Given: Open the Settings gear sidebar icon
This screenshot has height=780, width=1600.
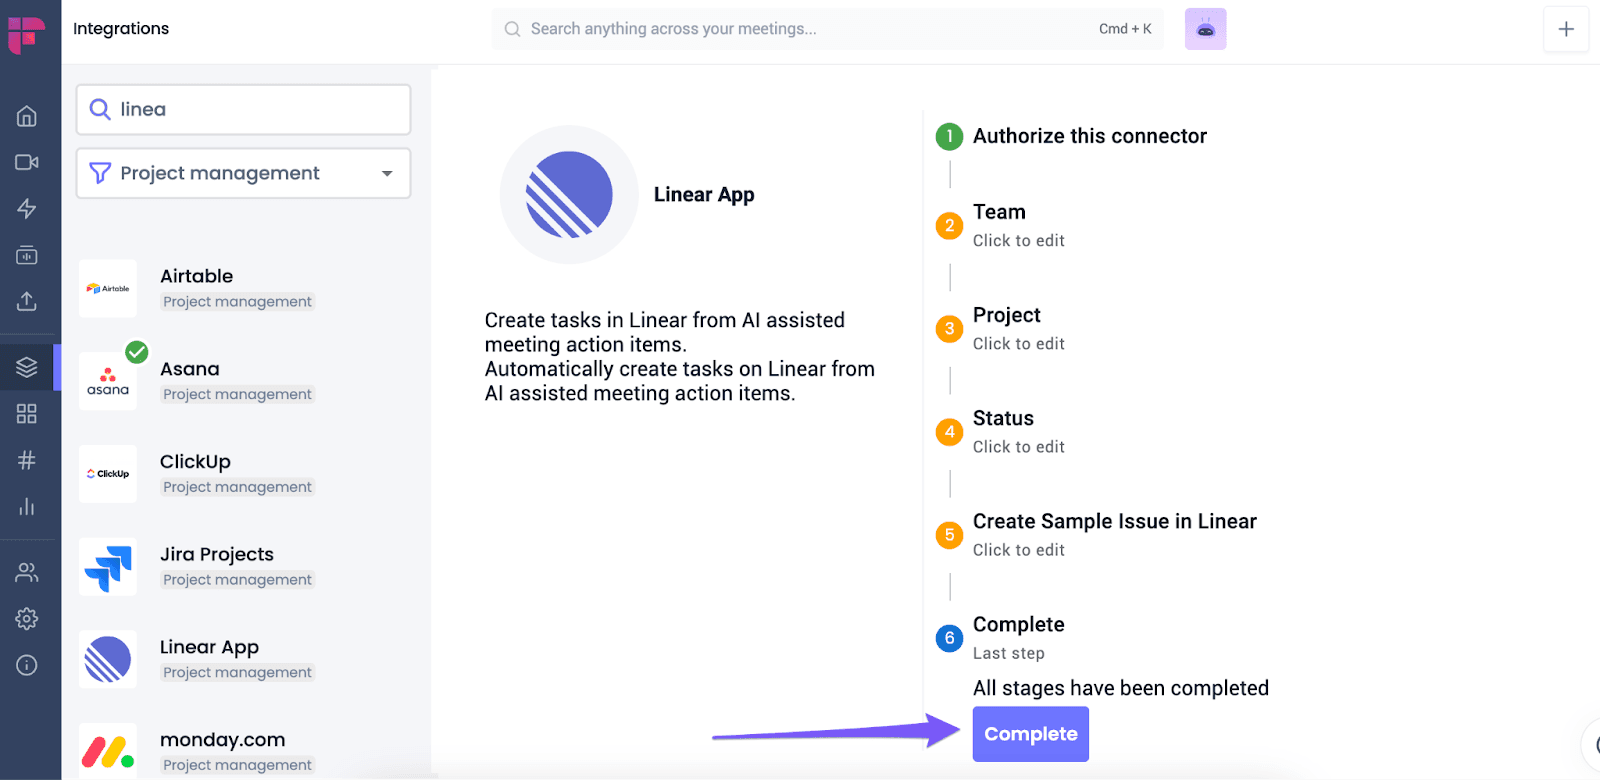Looking at the screenshot, I should [27, 618].
